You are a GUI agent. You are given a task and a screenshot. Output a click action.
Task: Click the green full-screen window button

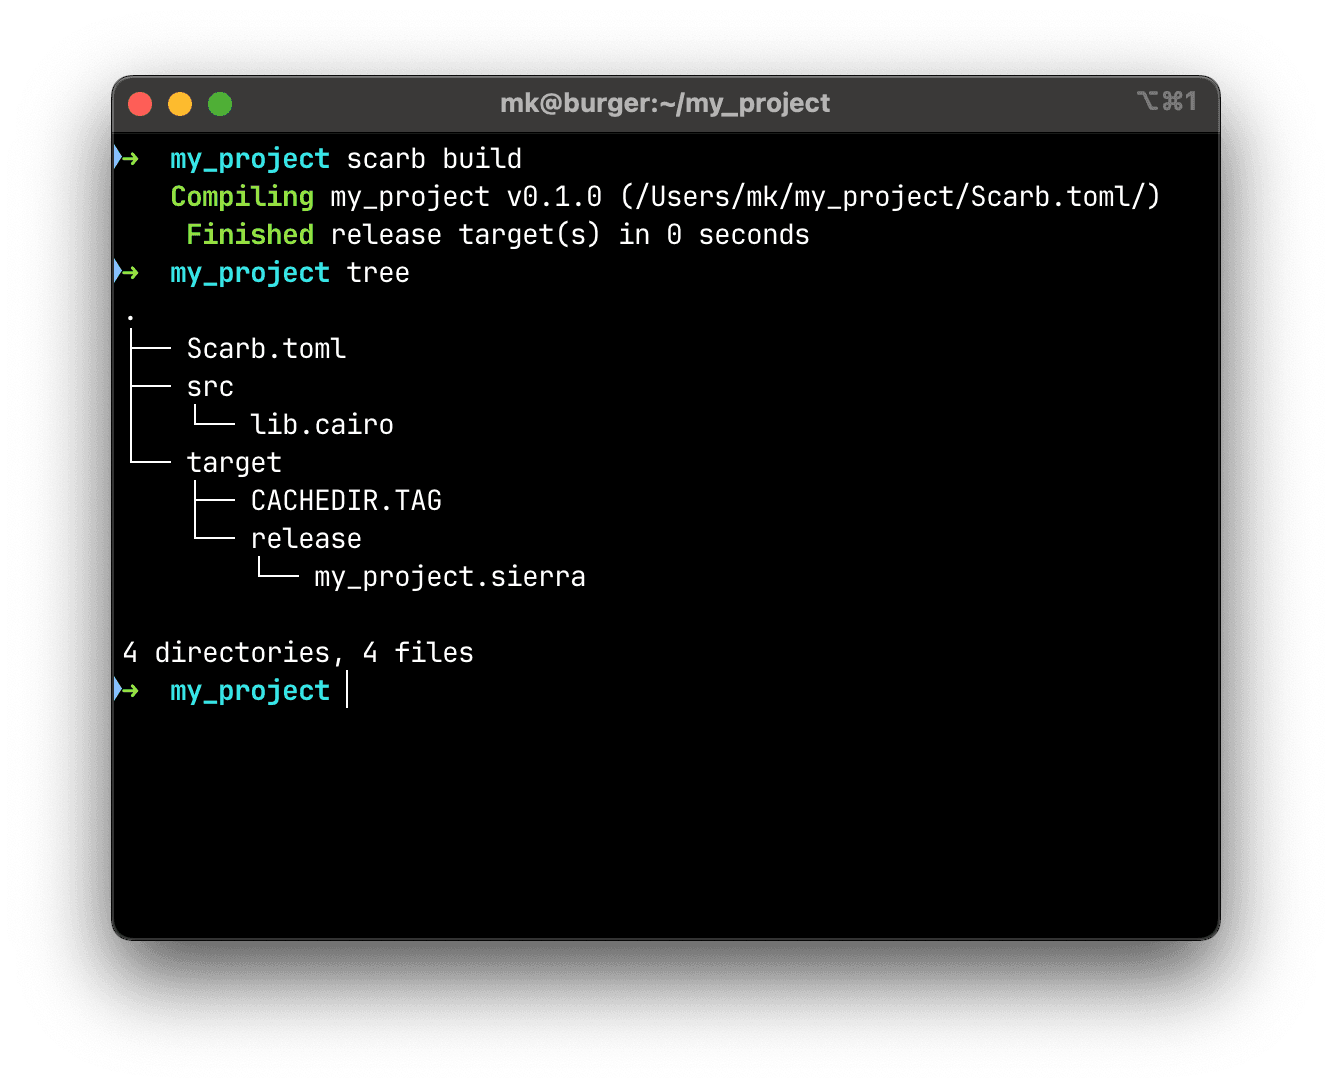(220, 104)
